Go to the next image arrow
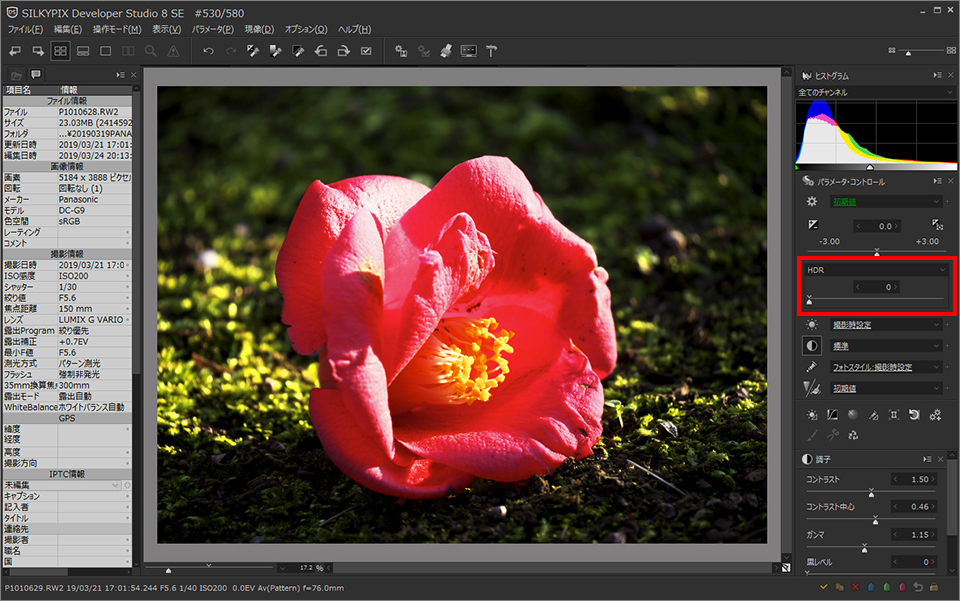The width and height of the screenshot is (960, 601). coord(38,50)
